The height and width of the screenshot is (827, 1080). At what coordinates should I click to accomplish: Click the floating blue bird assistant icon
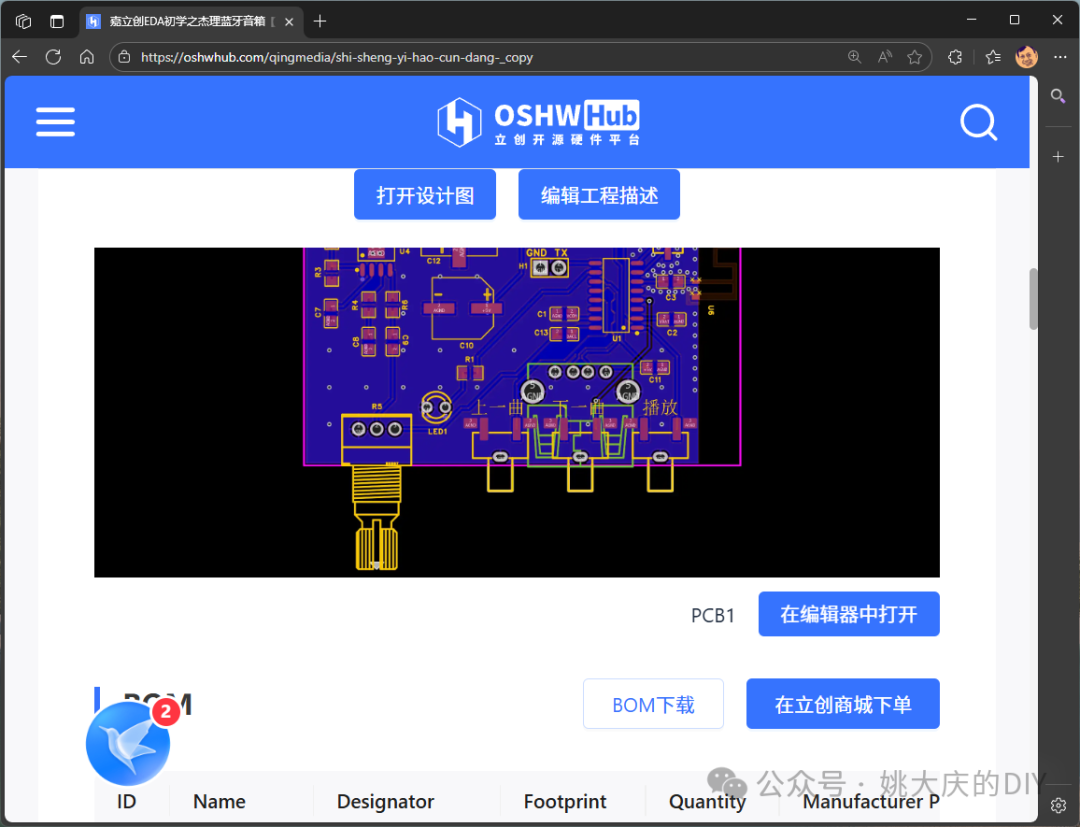click(128, 744)
